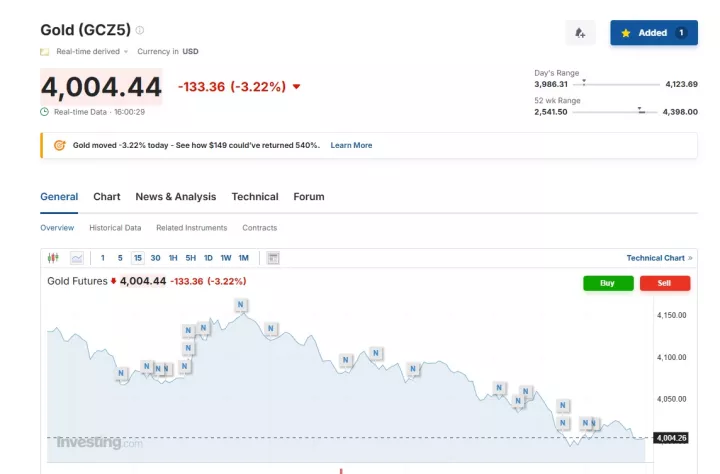Click the 4,004.26 current price label
The image size is (720, 474).
click(x=671, y=437)
